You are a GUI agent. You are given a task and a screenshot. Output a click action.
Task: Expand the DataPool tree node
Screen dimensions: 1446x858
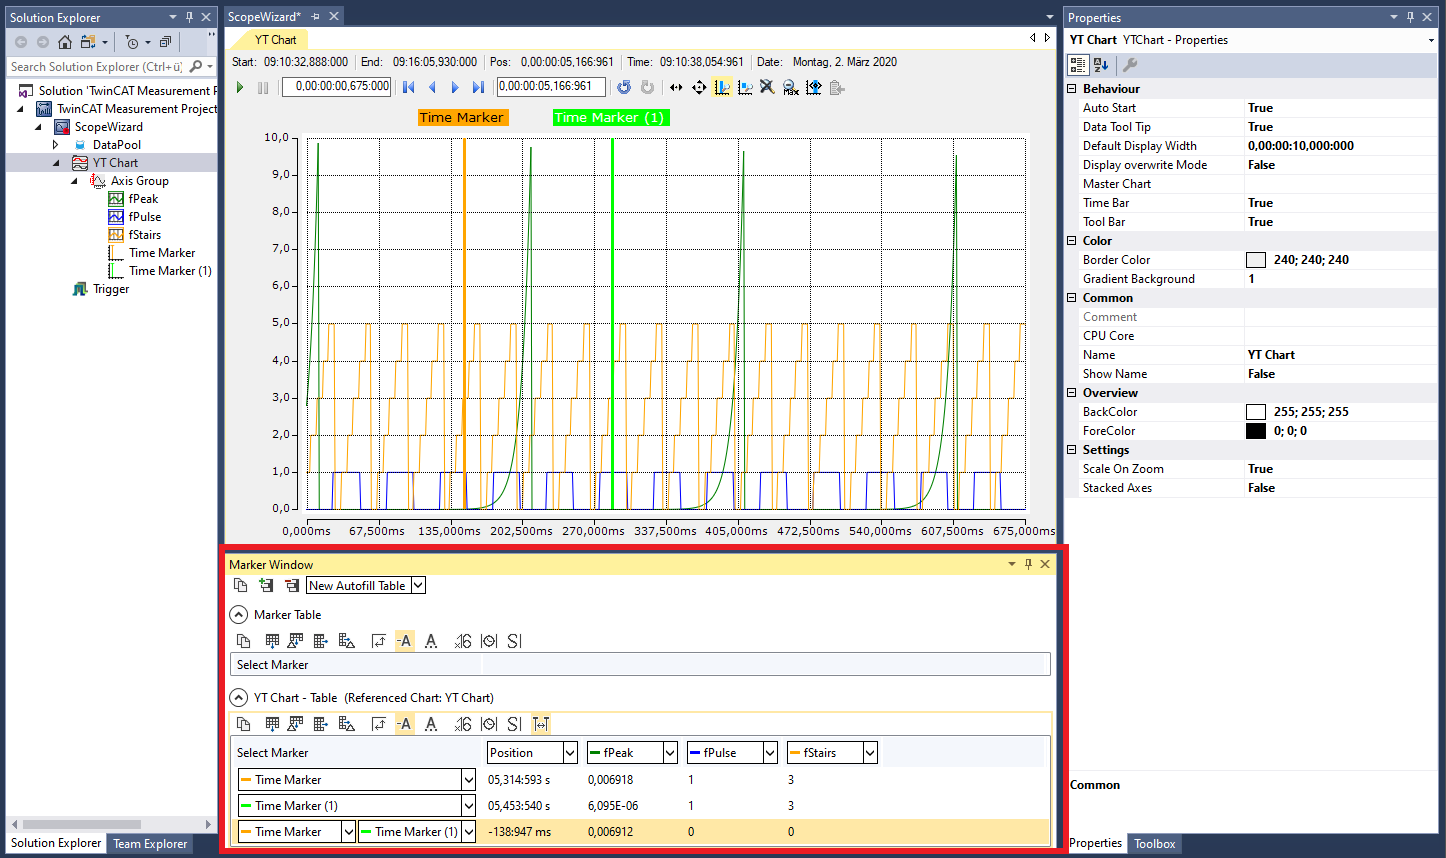(x=56, y=145)
